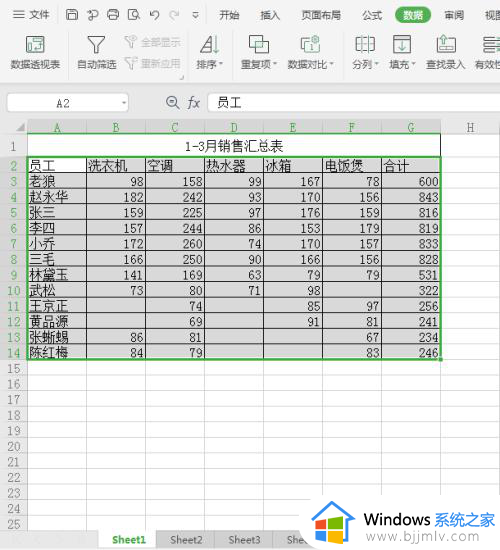Switch to the Sheet2 tab
Image resolution: width=500 pixels, height=550 pixels.
(186, 539)
